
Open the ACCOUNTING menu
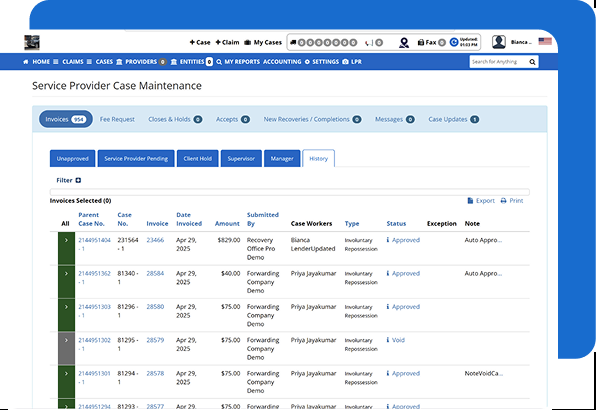tap(282, 62)
